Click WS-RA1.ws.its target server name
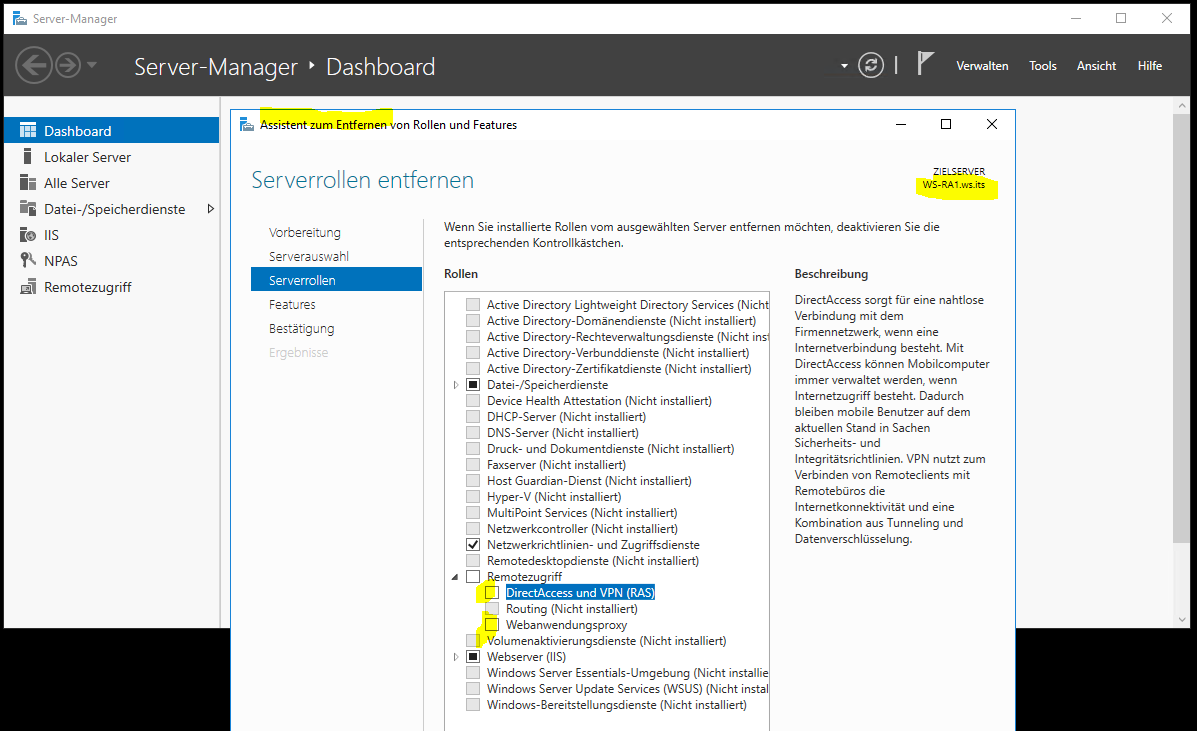 (x=953, y=185)
